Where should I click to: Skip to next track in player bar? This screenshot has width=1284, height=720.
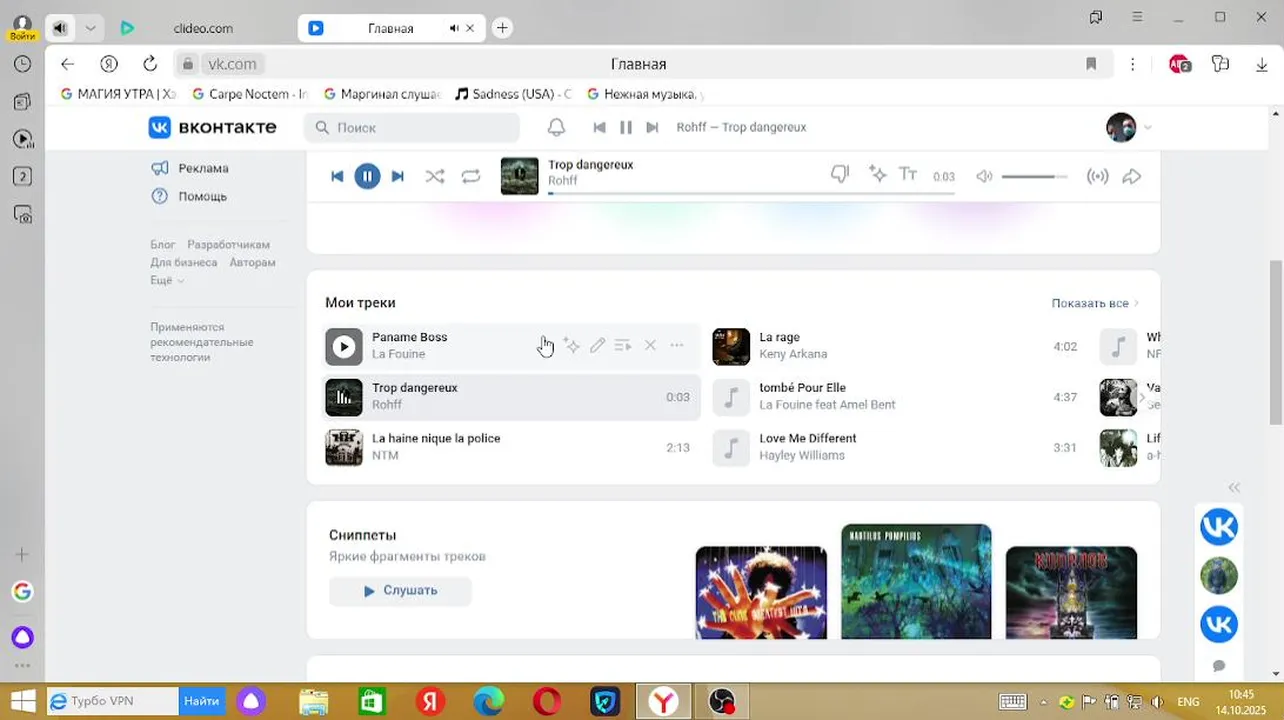tap(397, 177)
